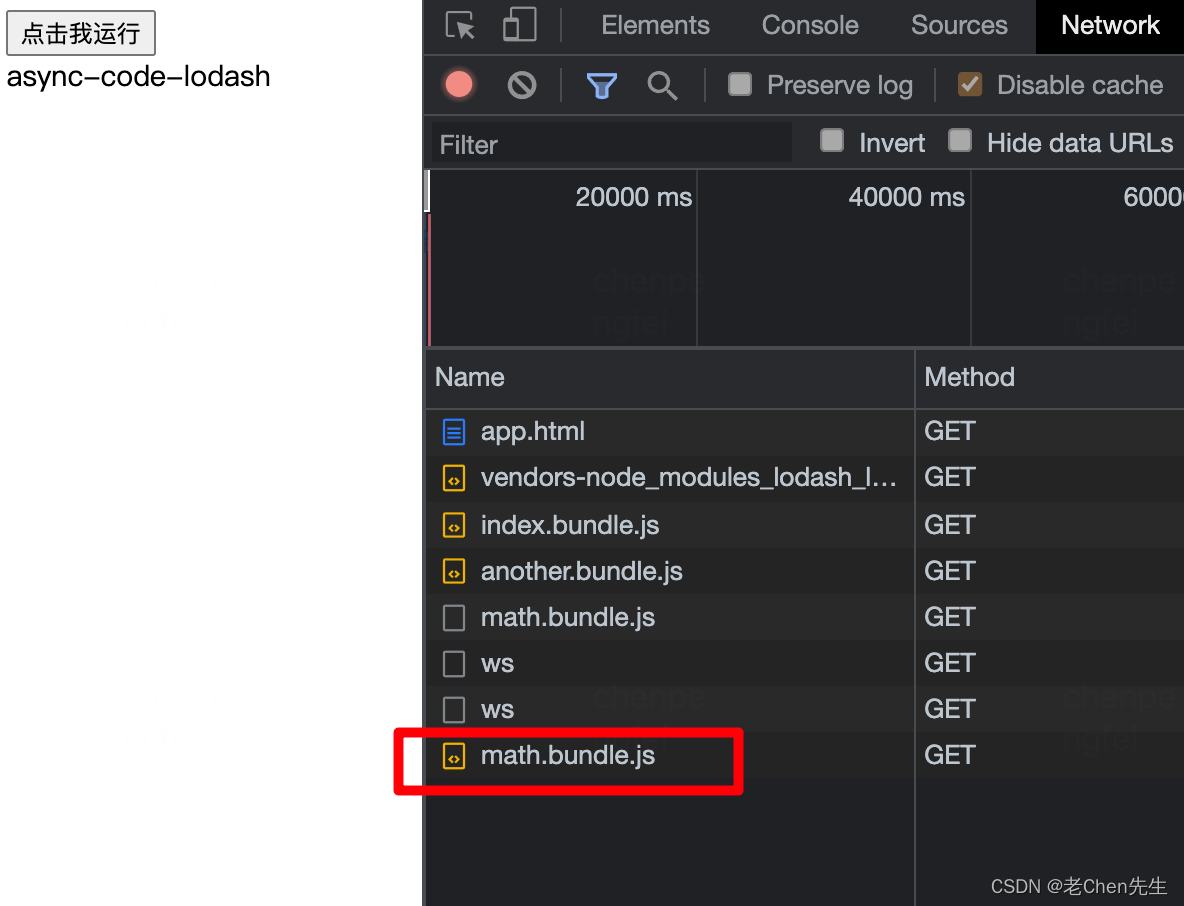Screen dimensions: 1184x906
Task: Activate the inspect element picker icon
Action: (x=460, y=25)
